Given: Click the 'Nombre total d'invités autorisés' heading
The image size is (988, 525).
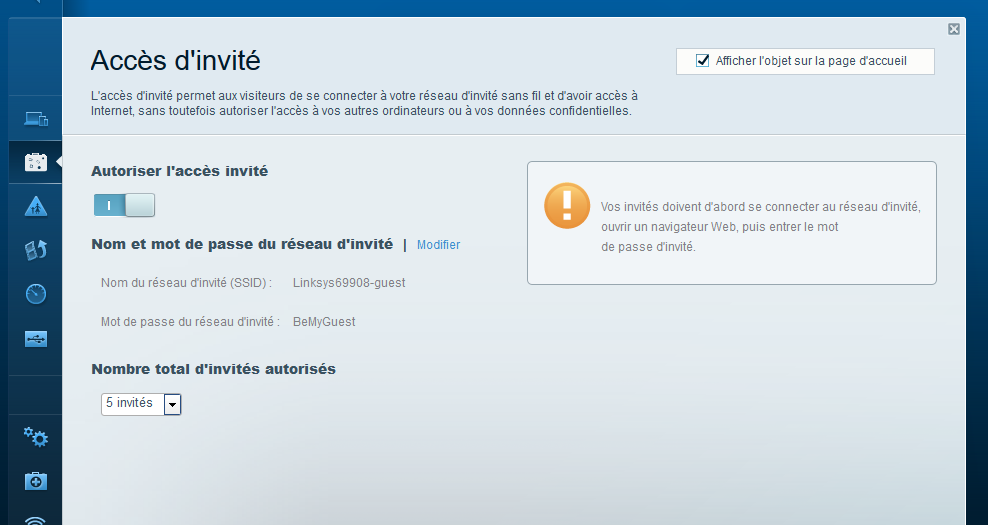Looking at the screenshot, I should (213, 369).
